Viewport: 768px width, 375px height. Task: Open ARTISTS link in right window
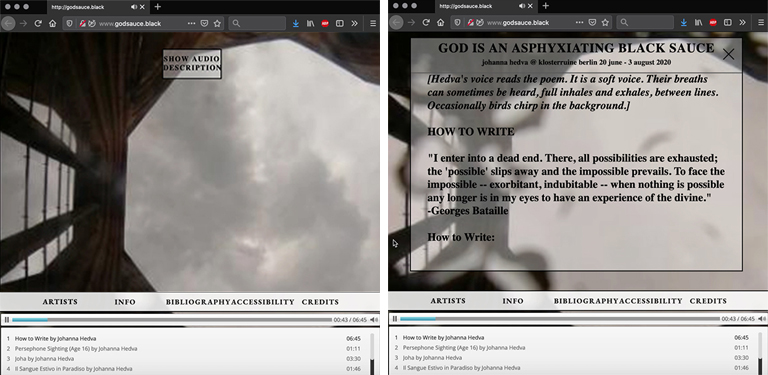coord(448,301)
